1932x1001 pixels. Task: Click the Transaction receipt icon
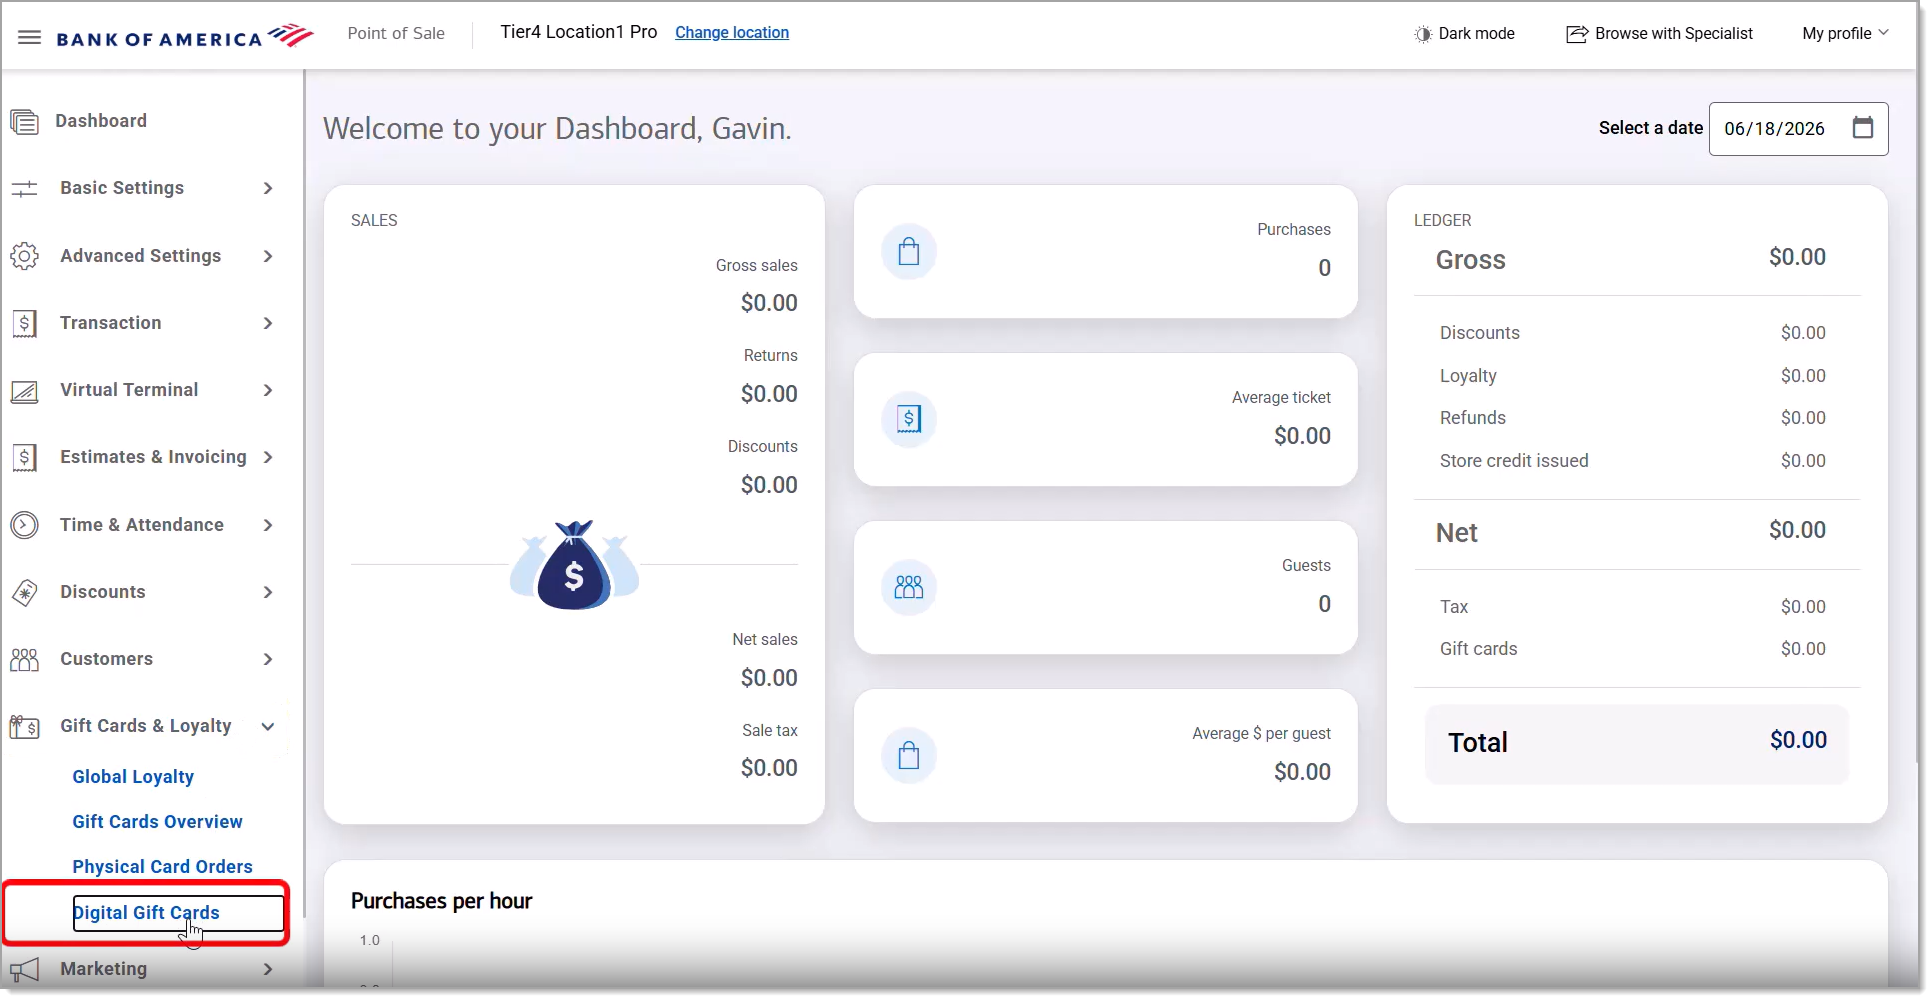(24, 324)
